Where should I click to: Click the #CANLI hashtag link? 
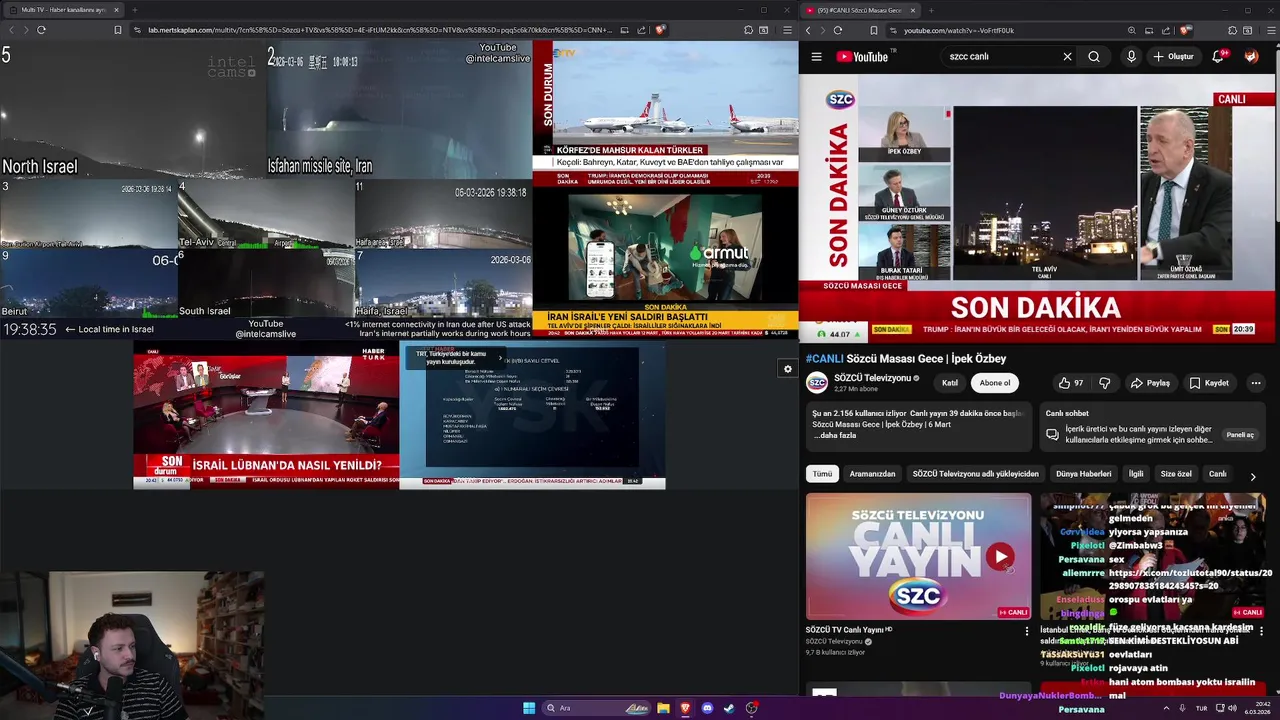tap(825, 359)
